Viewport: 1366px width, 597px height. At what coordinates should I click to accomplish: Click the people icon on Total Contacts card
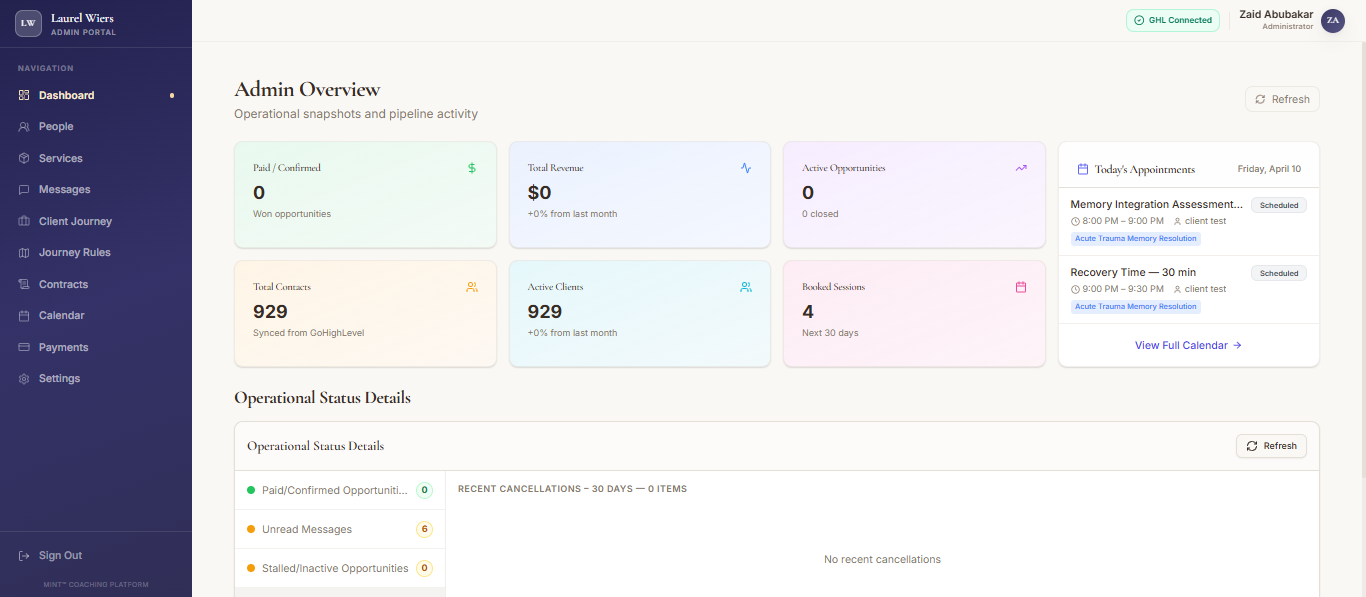pyautogui.click(x=472, y=287)
